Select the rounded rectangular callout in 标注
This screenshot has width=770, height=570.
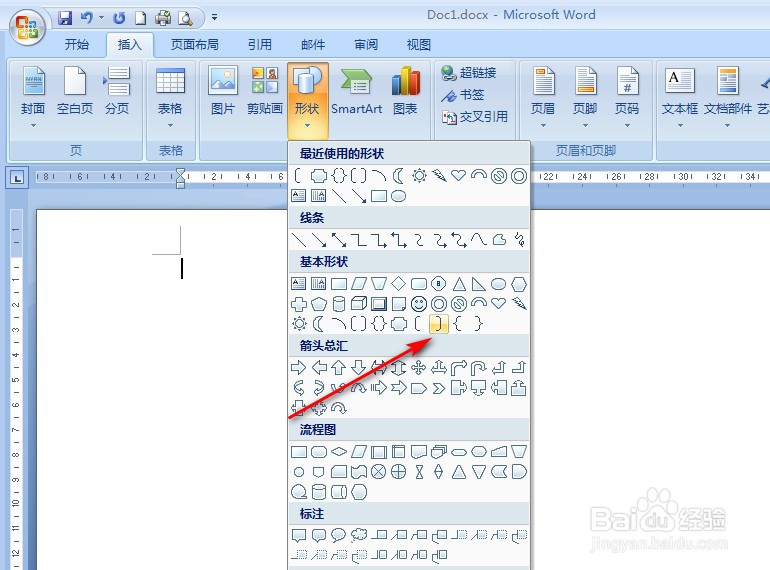(319, 535)
